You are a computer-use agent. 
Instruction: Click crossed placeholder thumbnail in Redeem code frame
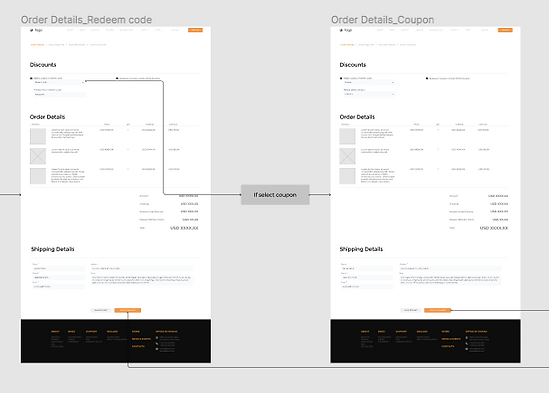tap(38, 156)
